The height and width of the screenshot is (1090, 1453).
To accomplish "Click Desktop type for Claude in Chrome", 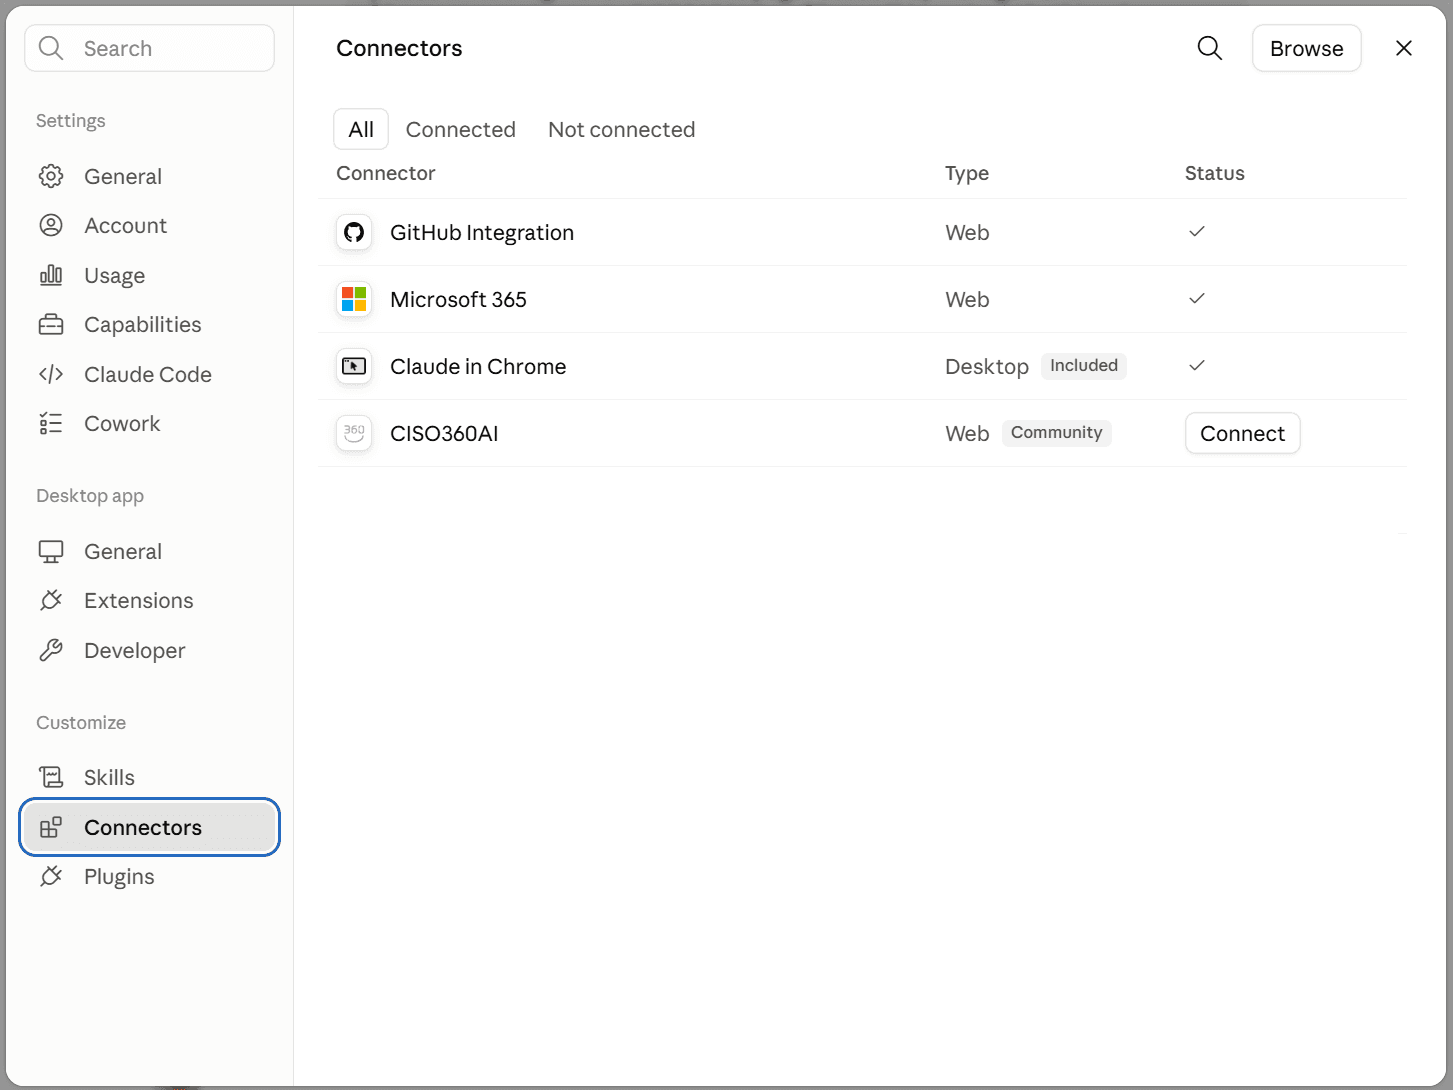I will pyautogui.click(x=987, y=366).
